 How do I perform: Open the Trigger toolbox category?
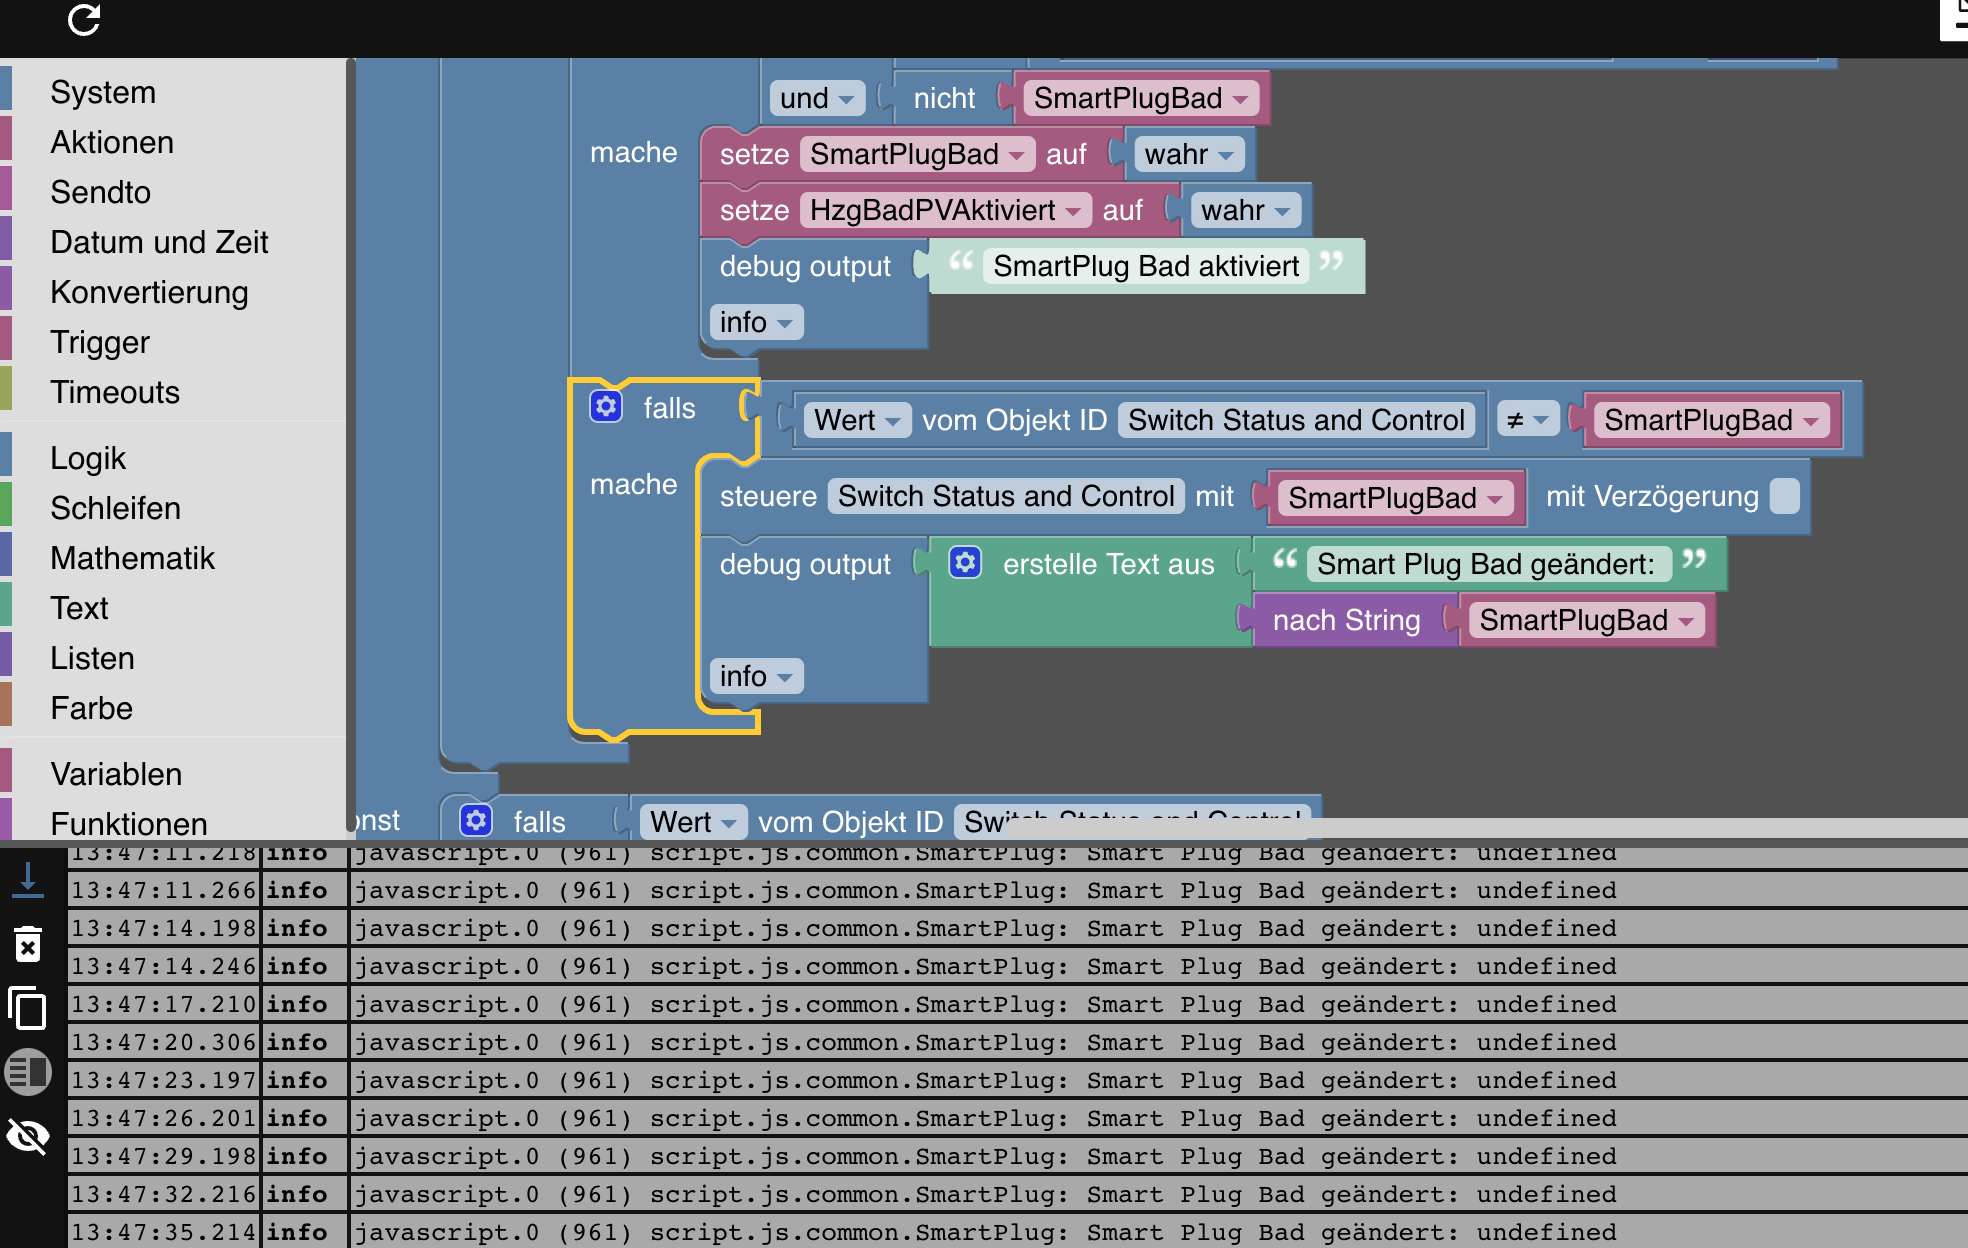[x=100, y=342]
